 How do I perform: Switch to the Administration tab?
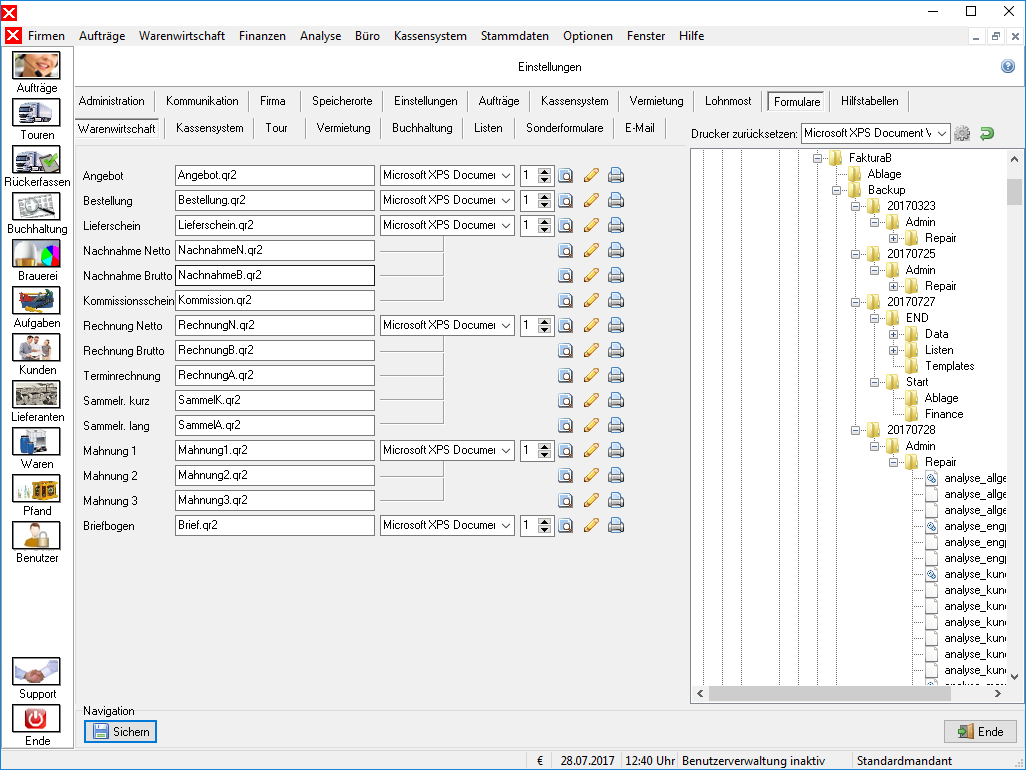point(112,101)
